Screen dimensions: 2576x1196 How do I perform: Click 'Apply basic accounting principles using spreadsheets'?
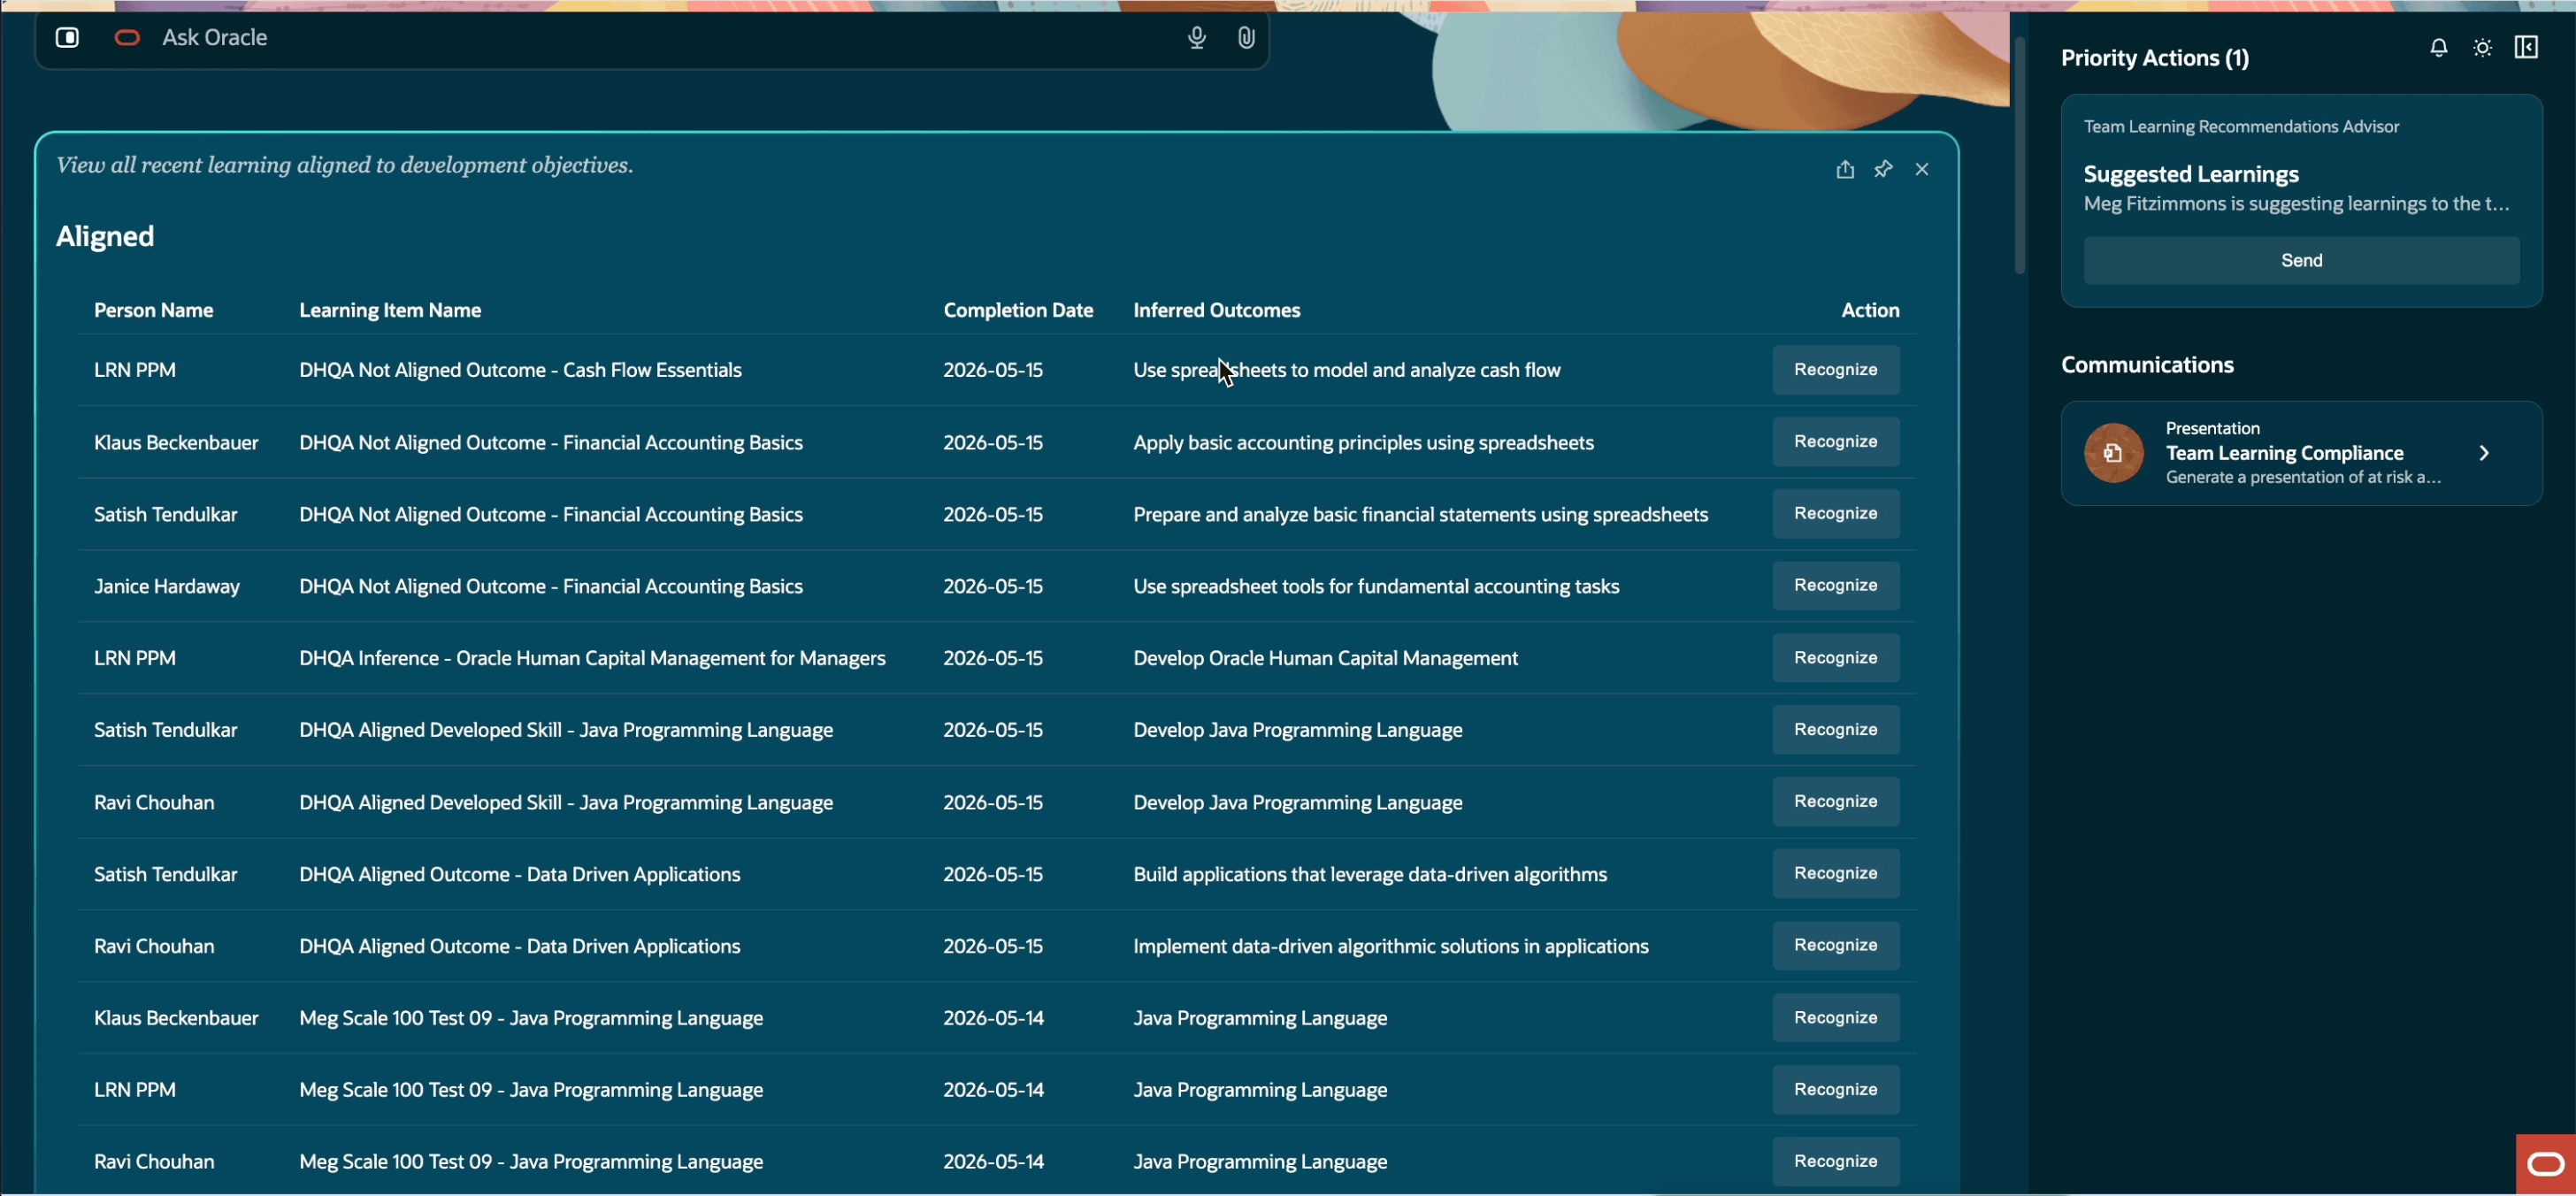[1363, 442]
